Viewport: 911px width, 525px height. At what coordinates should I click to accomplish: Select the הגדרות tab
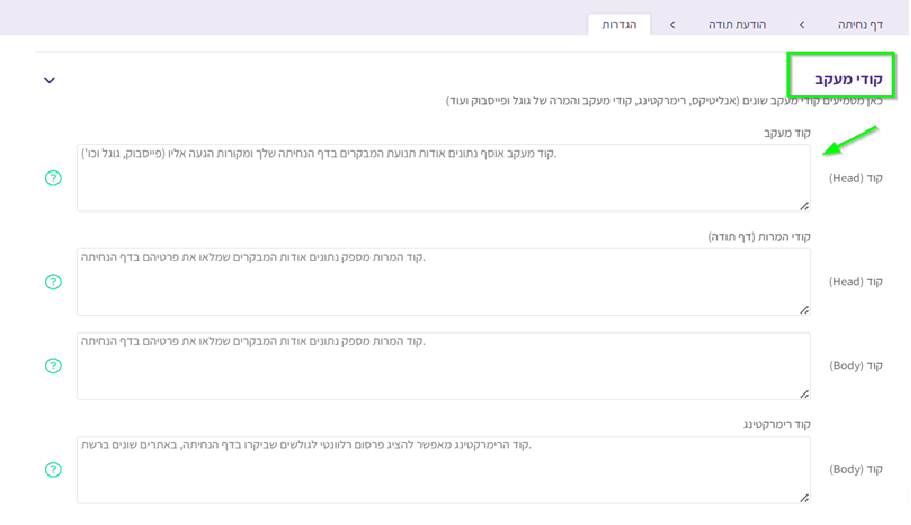pyautogui.click(x=619, y=25)
